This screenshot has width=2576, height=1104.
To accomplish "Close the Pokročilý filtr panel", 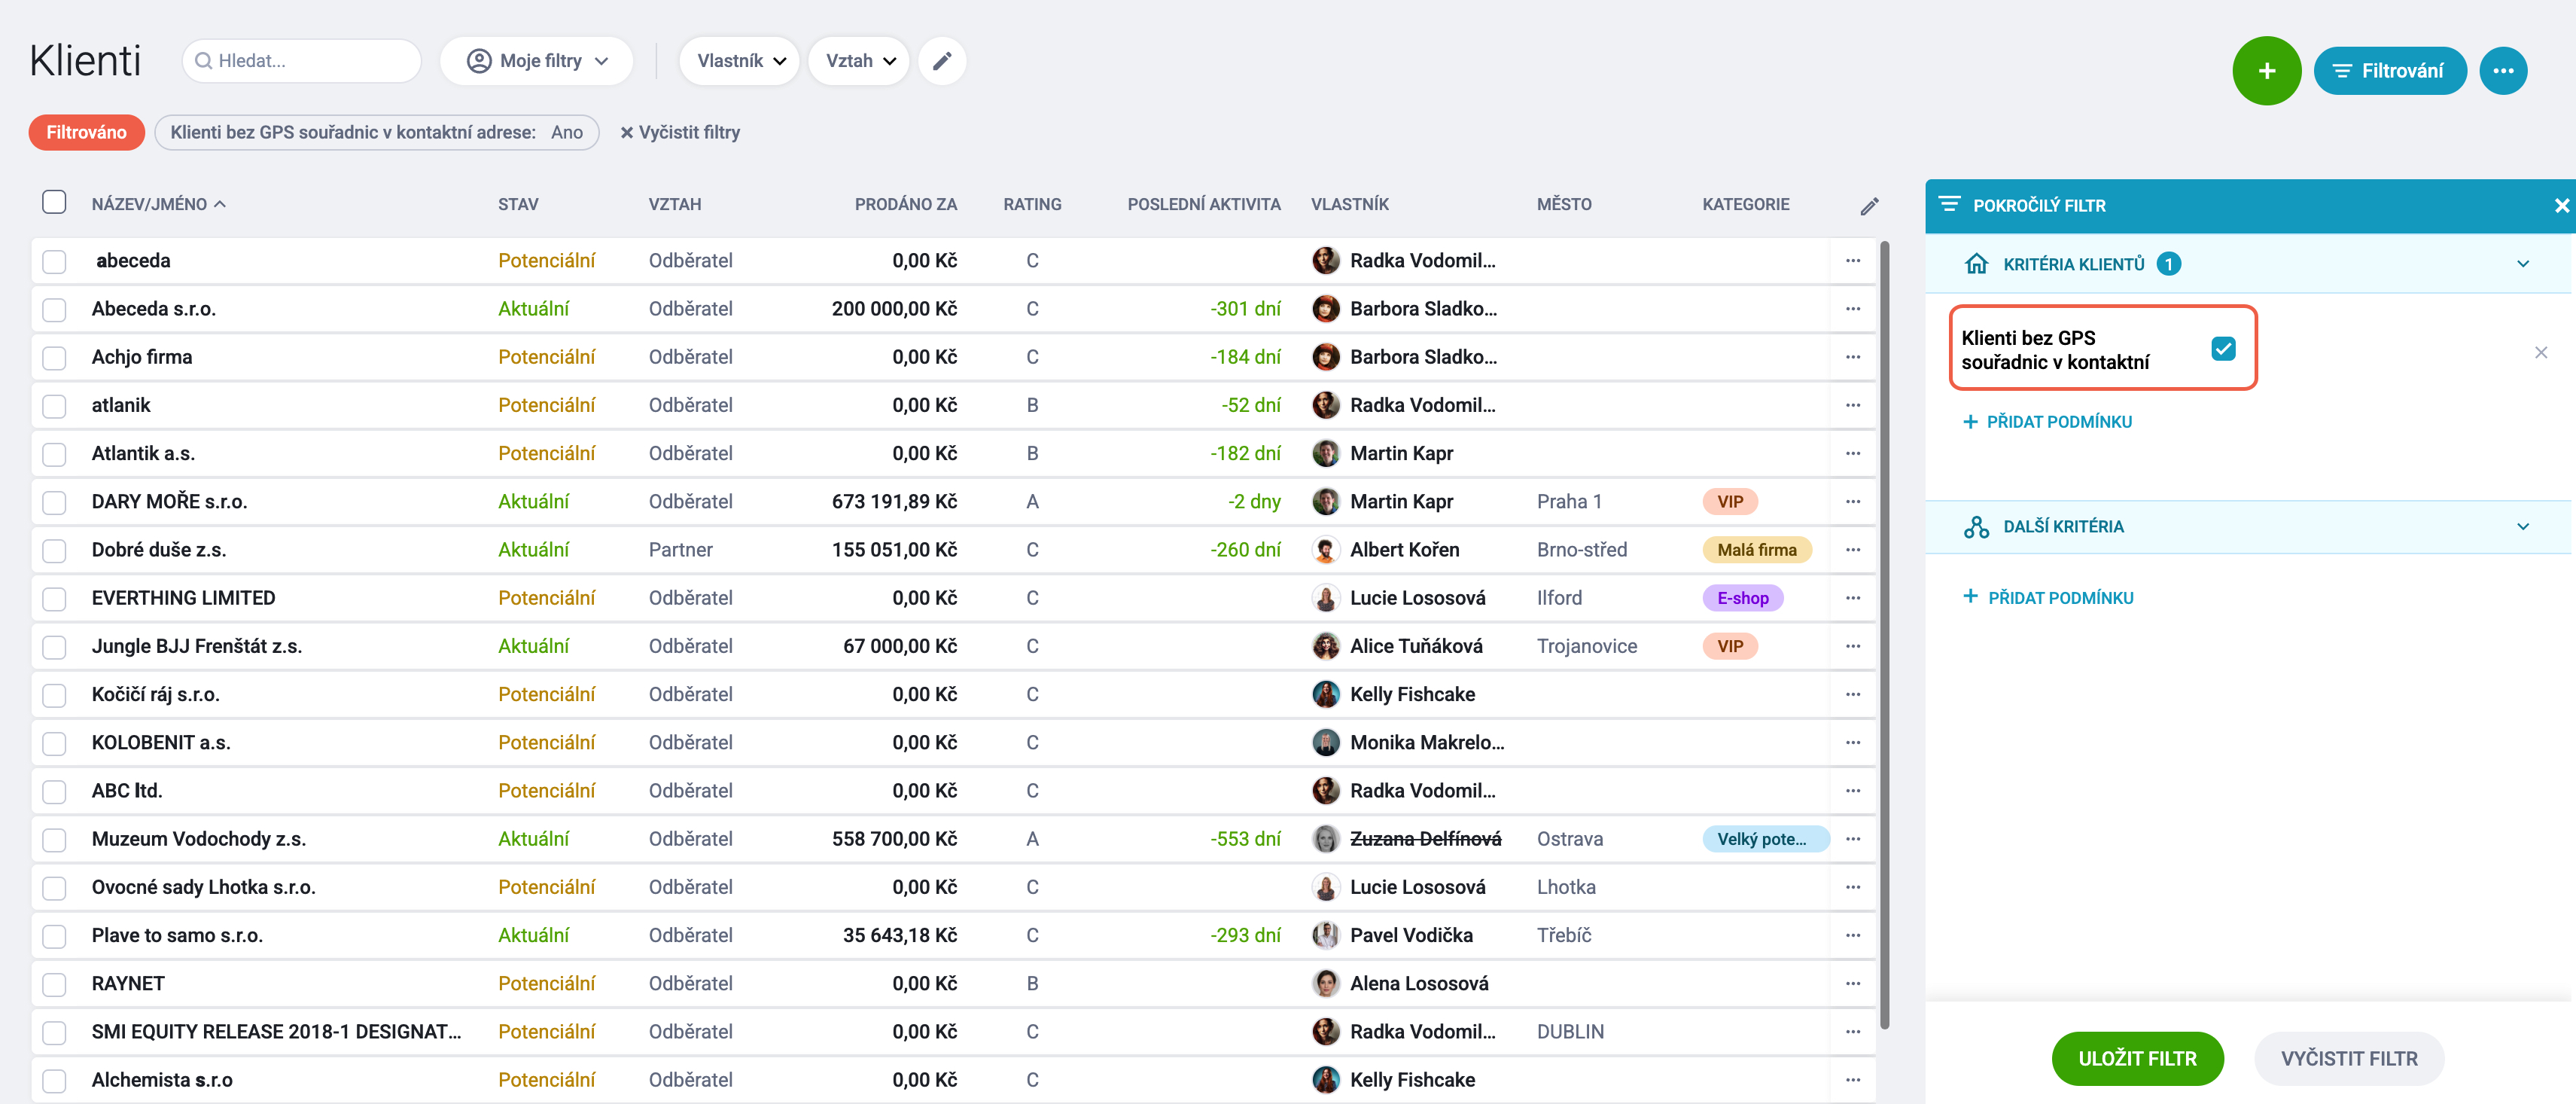I will (x=2561, y=205).
